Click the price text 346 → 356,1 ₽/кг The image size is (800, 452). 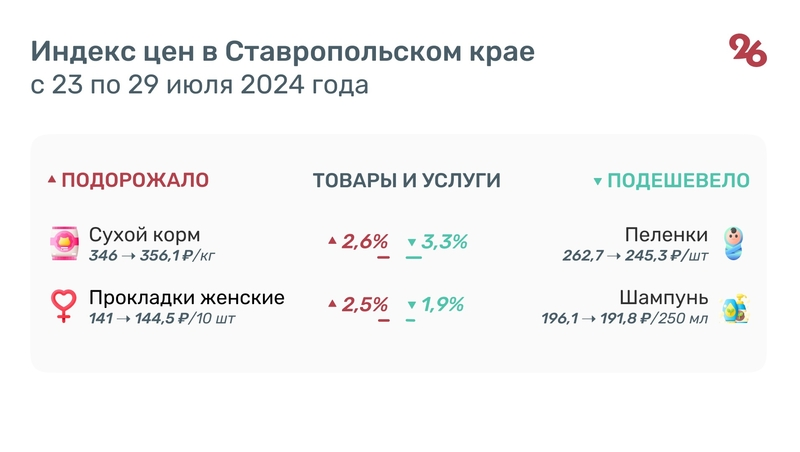(153, 256)
